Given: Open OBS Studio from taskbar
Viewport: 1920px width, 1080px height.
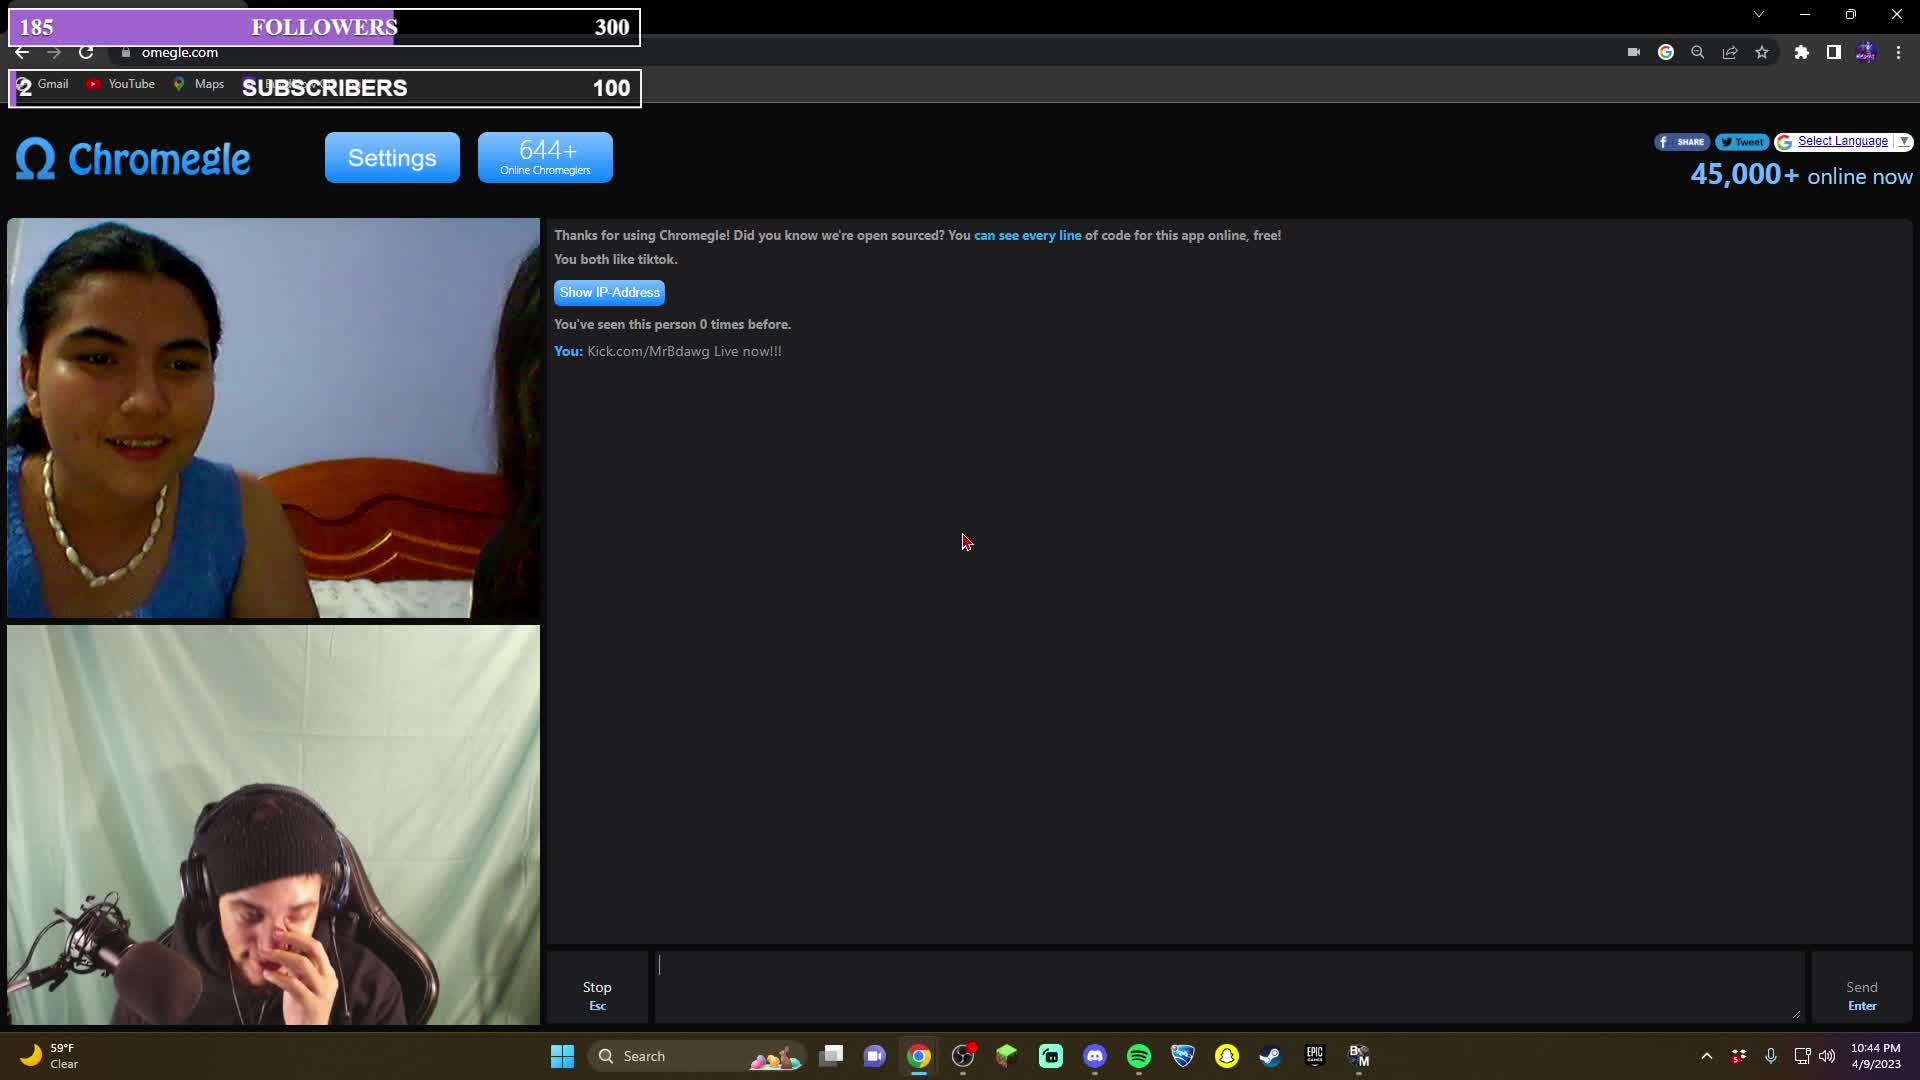Looking at the screenshot, I should click(963, 1056).
